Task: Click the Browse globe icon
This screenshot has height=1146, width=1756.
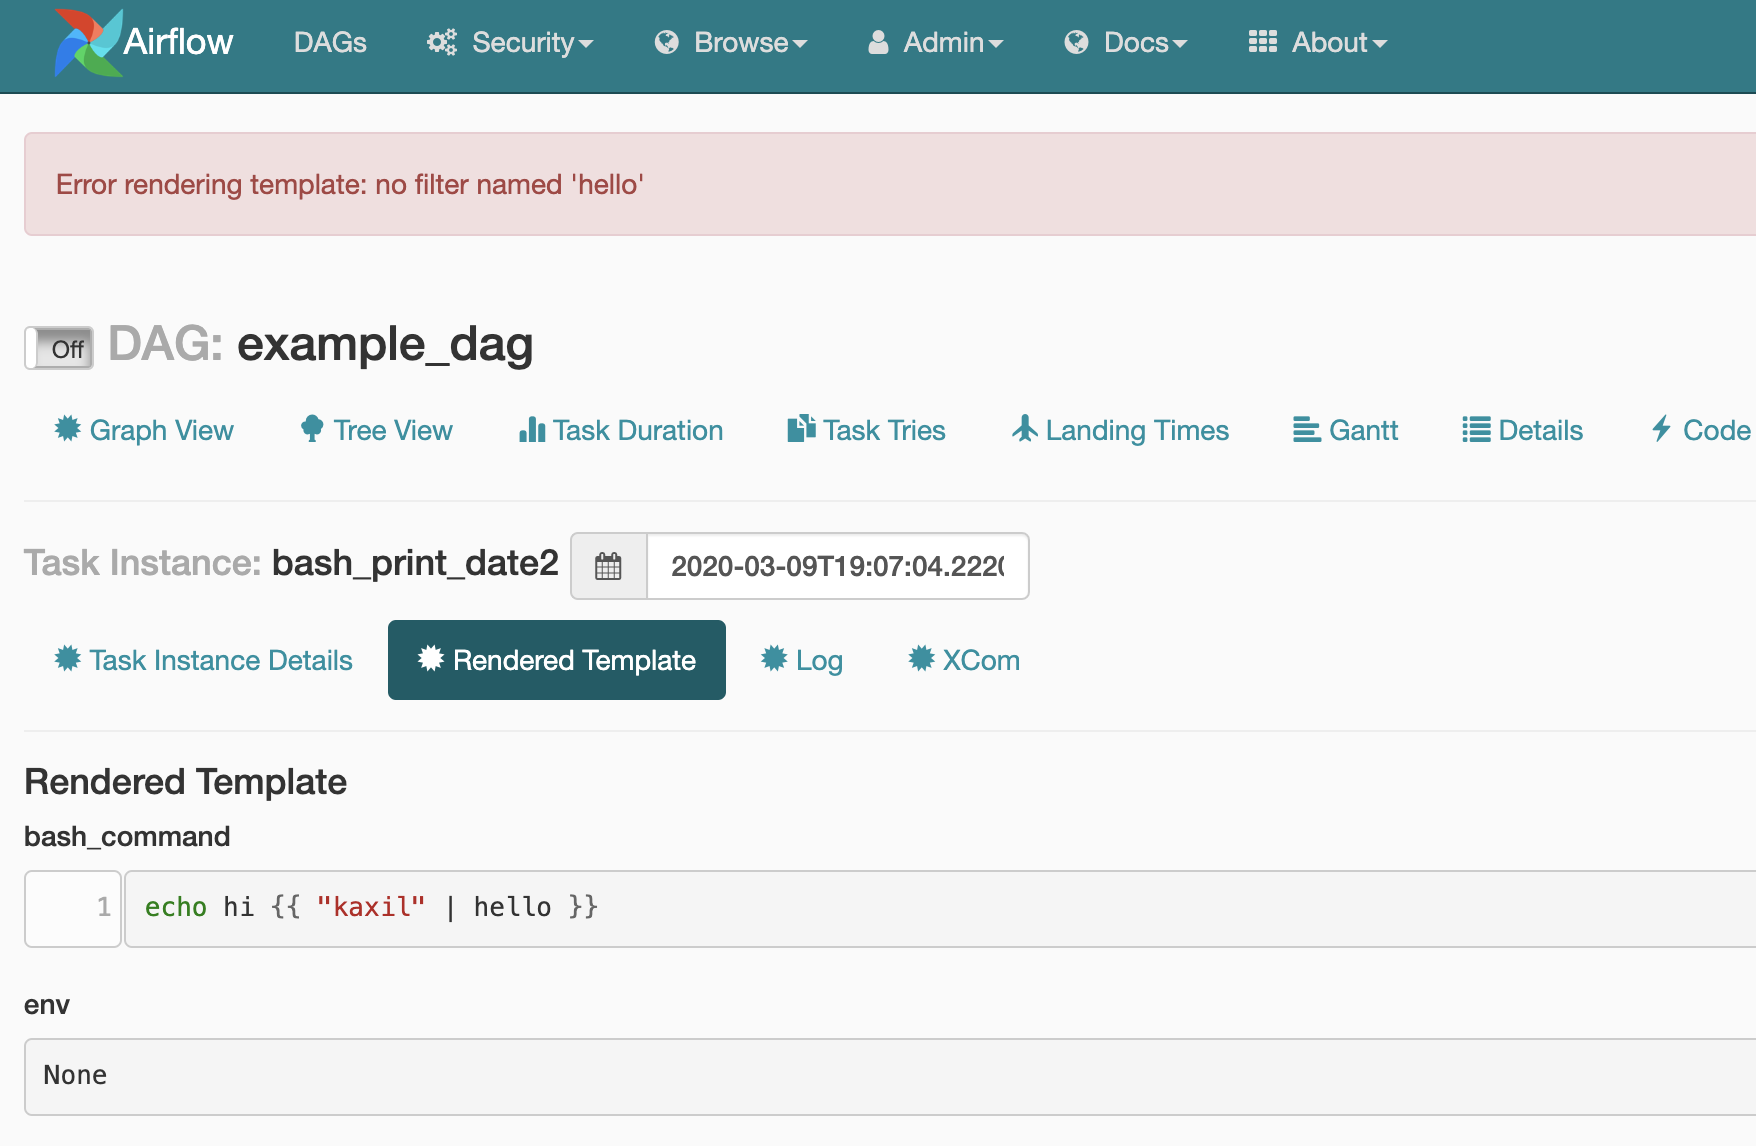Action: (666, 42)
